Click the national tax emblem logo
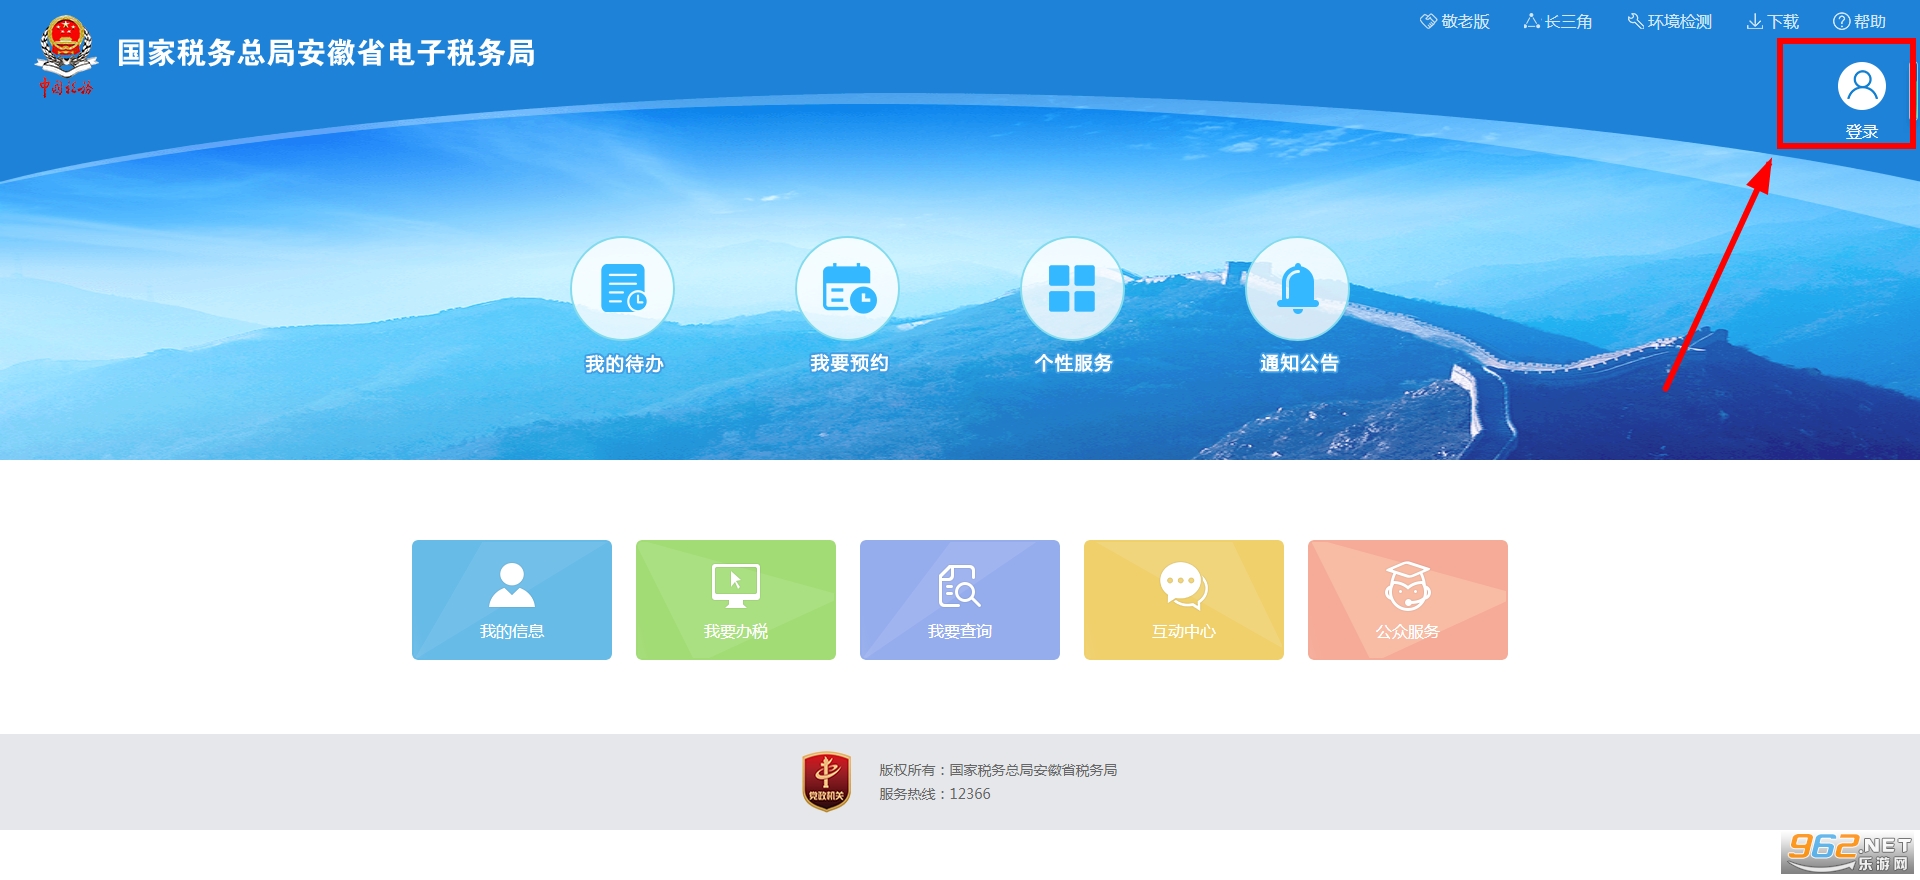Viewport: 1920px width, 880px height. (67, 55)
